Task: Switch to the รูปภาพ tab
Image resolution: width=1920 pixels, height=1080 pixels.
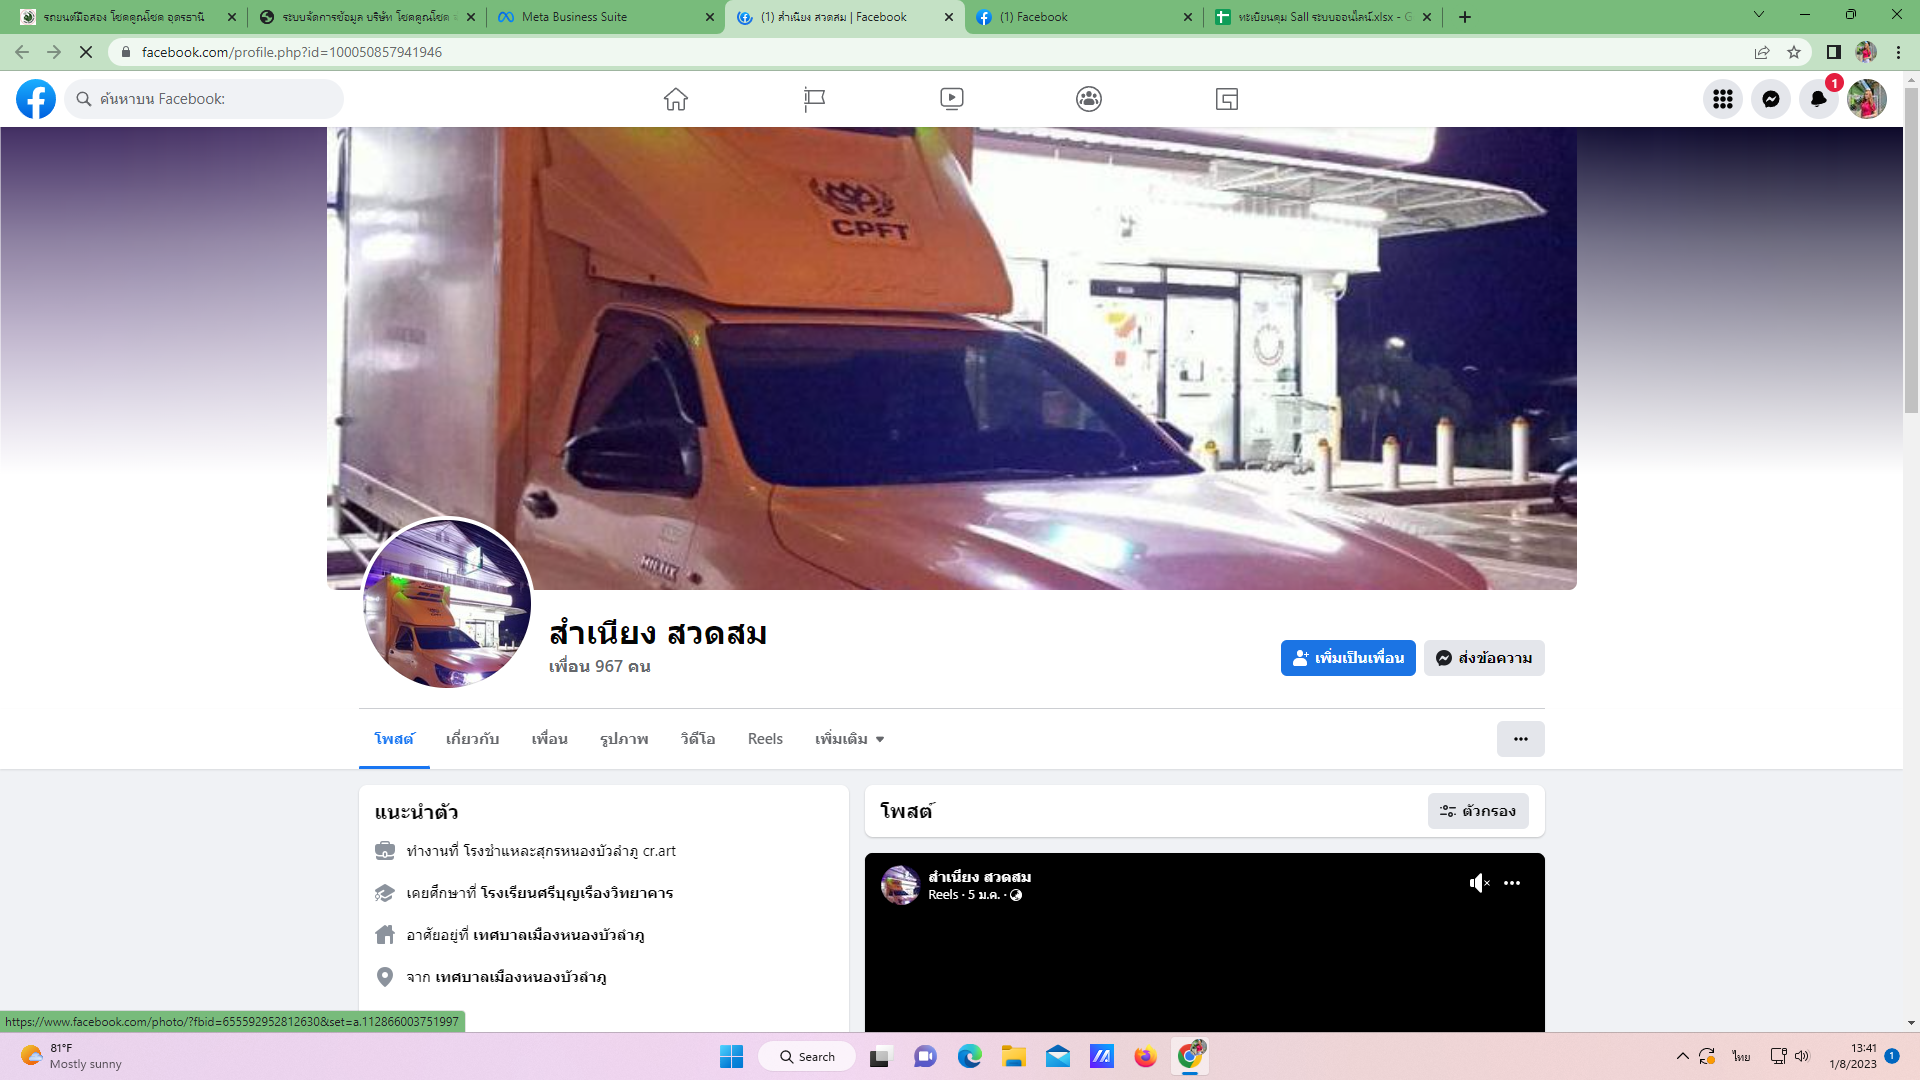Action: click(624, 739)
